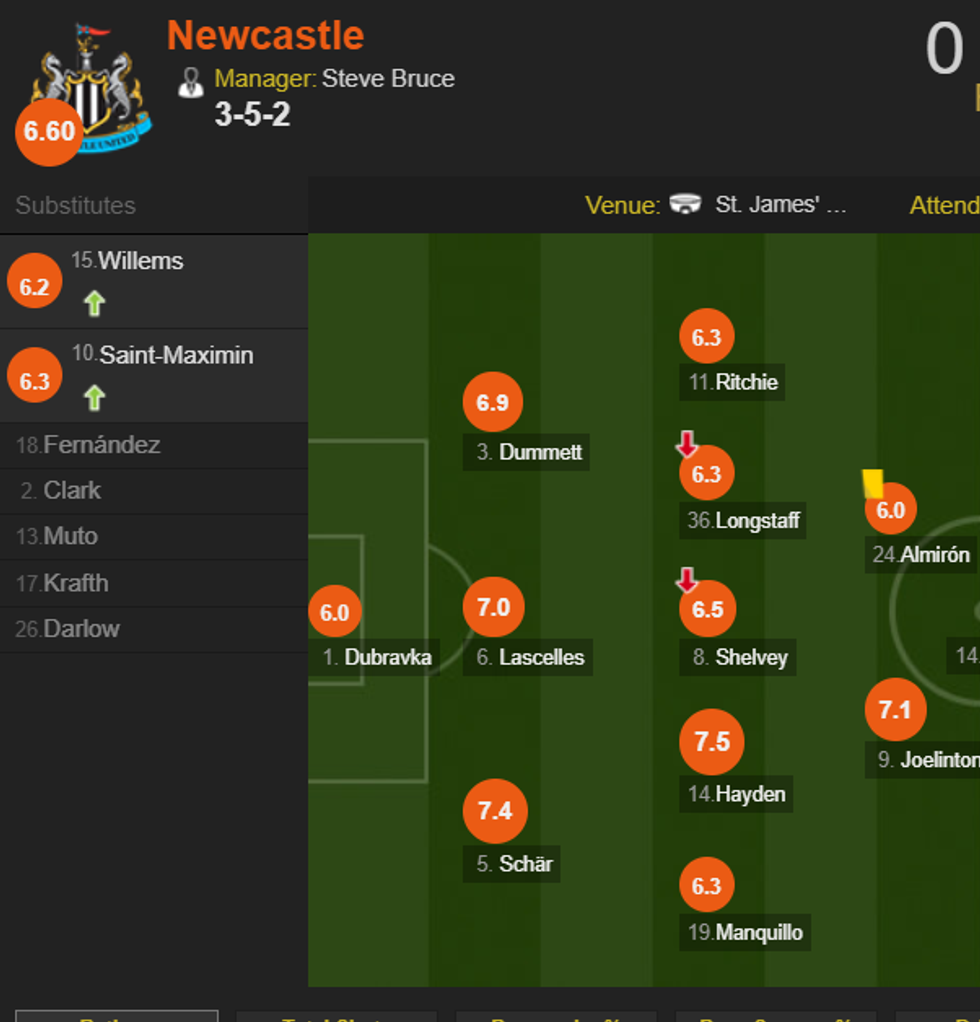
Task: Click Hayden's 7.5 rating circle
Action: click(712, 742)
